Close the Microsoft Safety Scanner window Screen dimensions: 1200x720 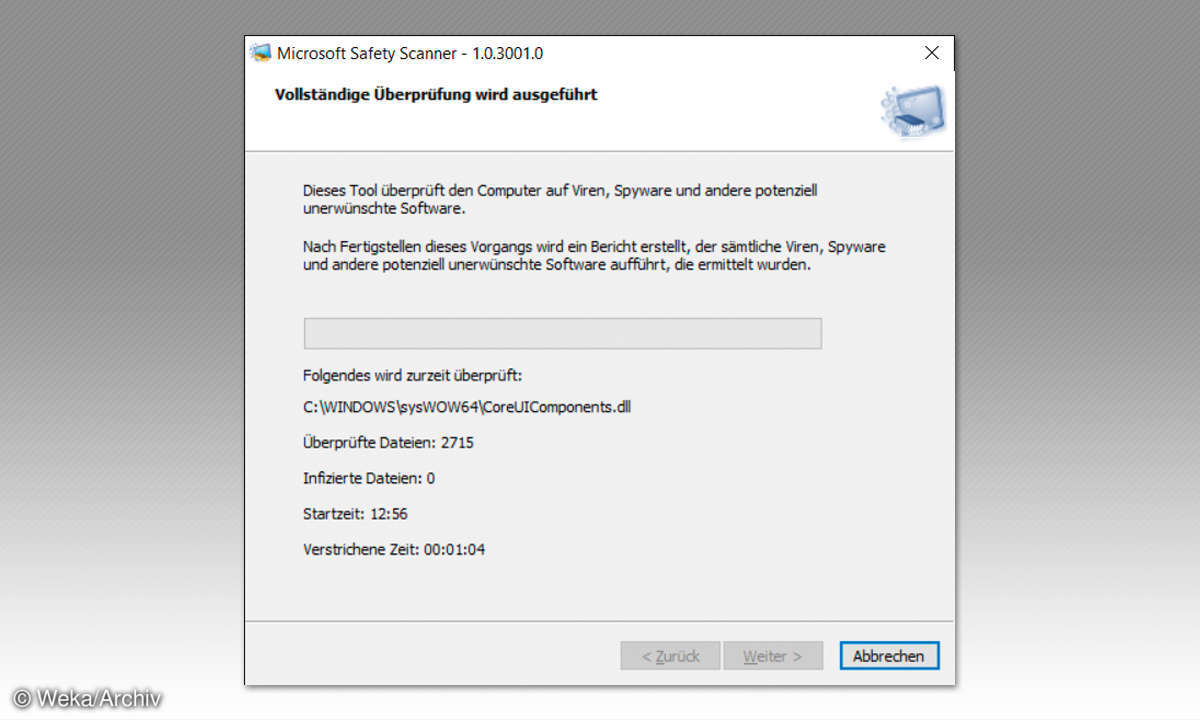(931, 53)
